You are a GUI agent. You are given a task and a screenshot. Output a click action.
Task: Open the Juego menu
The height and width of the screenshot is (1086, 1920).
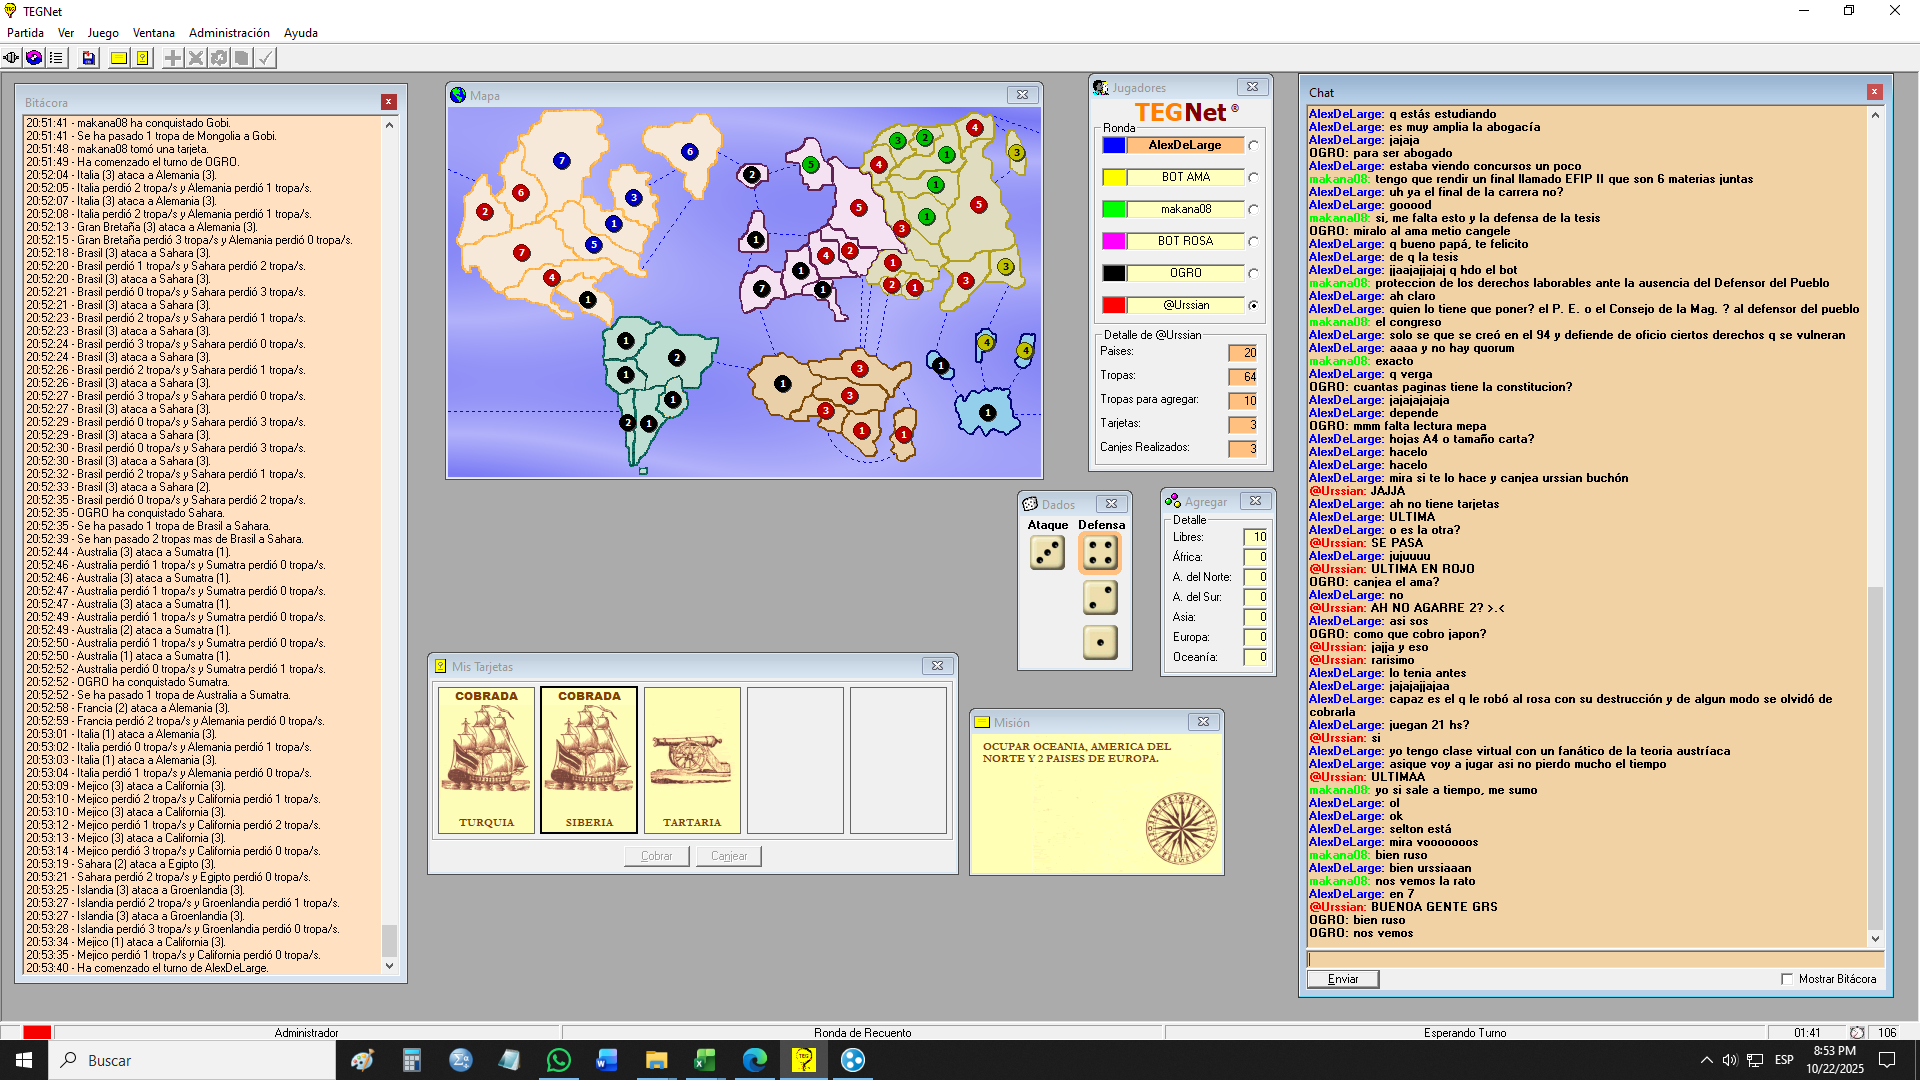tap(103, 33)
